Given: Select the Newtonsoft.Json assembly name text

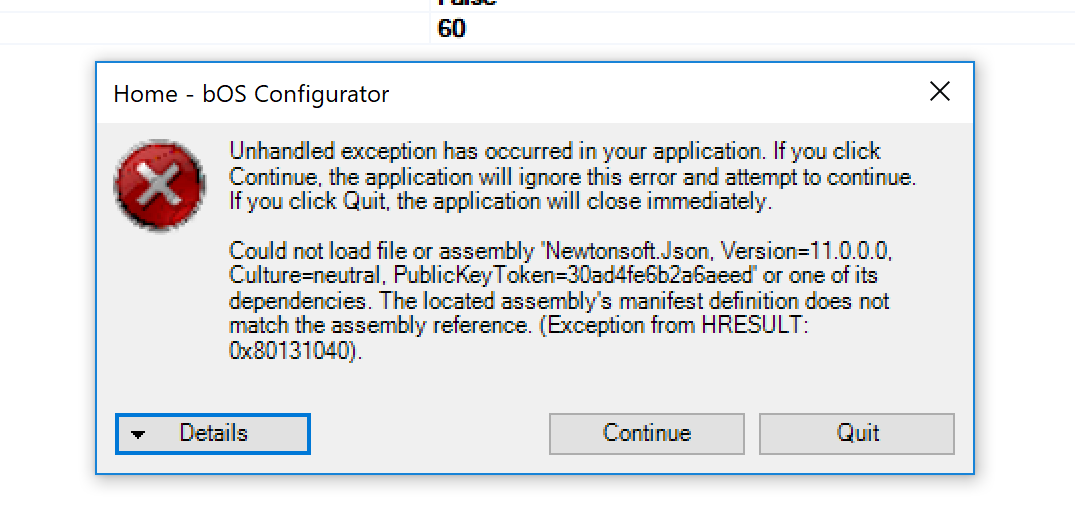Looking at the screenshot, I should coord(631,249).
